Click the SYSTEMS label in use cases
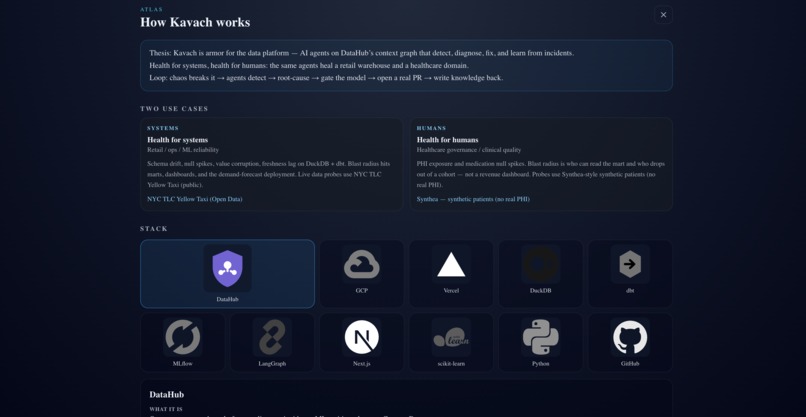Viewport: 806px width, 417px height. [163, 128]
